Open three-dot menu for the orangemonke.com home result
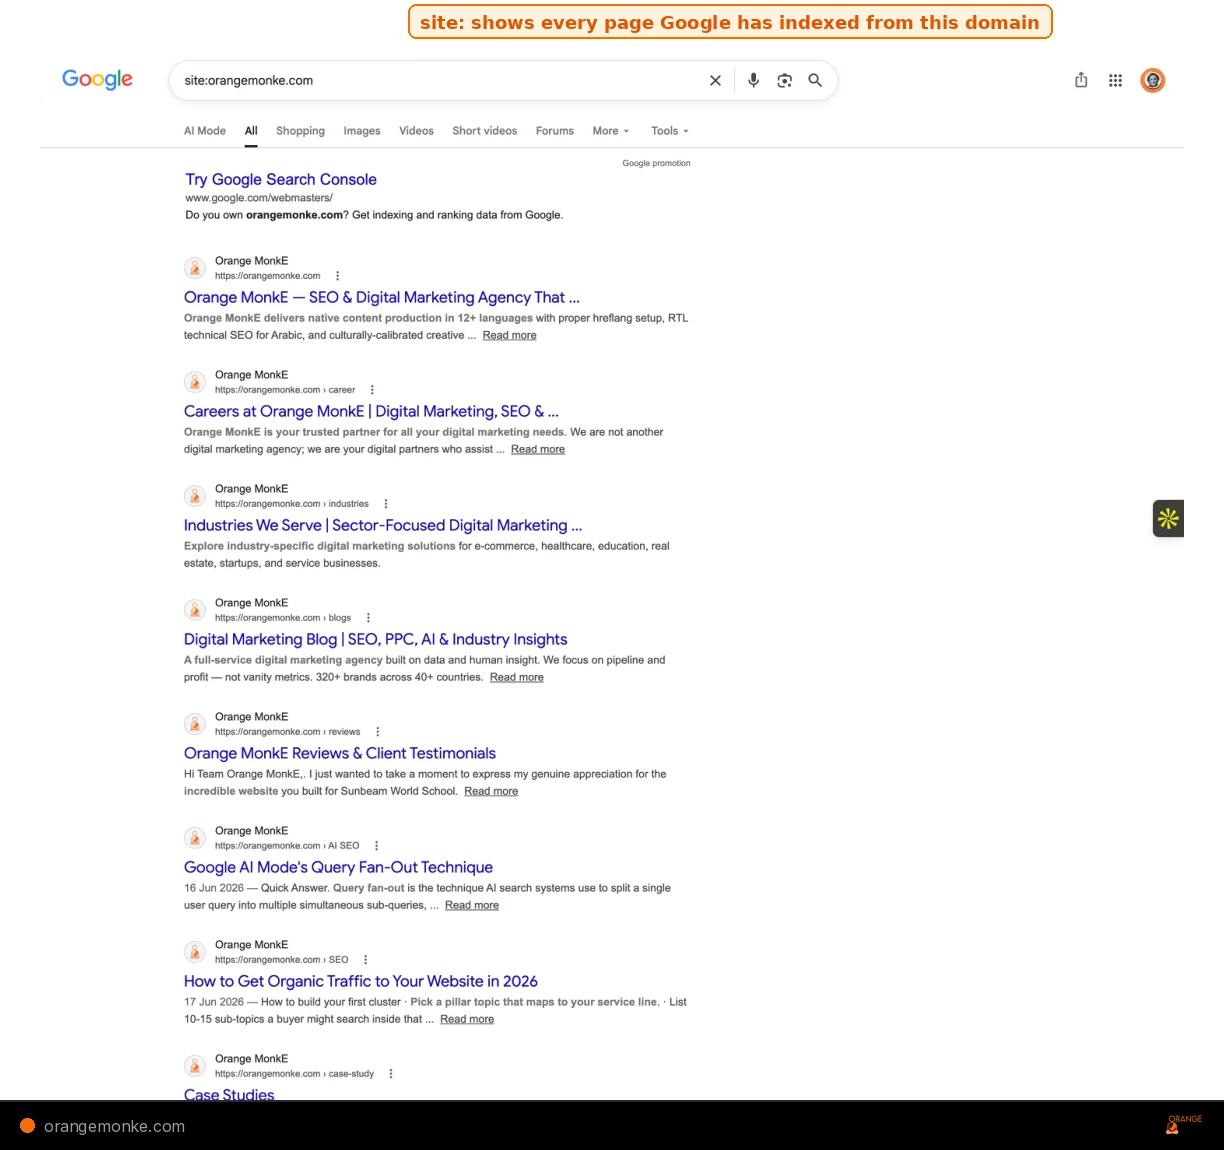This screenshot has width=1224, height=1150. [x=337, y=276]
